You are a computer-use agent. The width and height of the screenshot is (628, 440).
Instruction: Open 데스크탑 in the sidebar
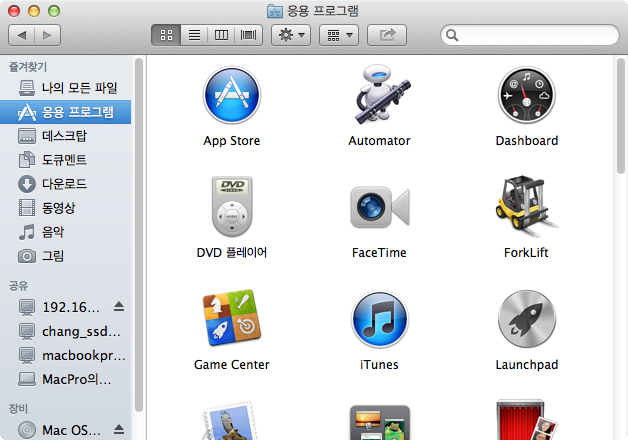[x=66, y=136]
